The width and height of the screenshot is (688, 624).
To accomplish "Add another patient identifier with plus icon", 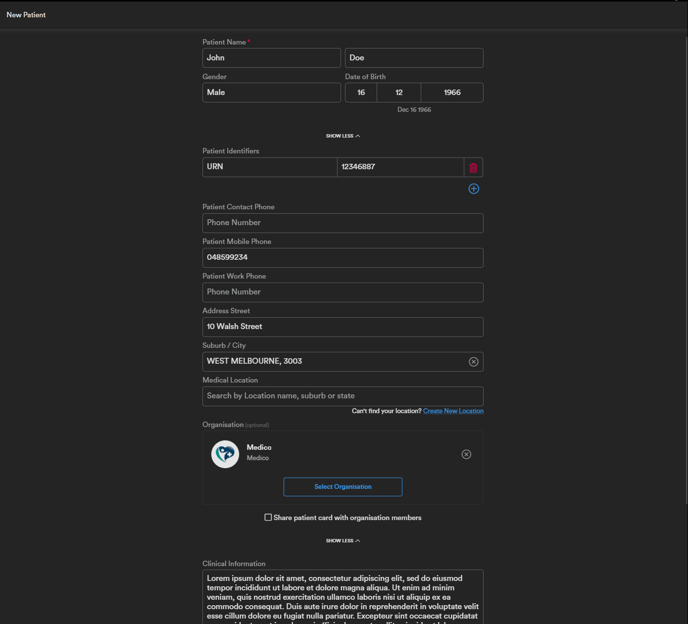I will 473,189.
